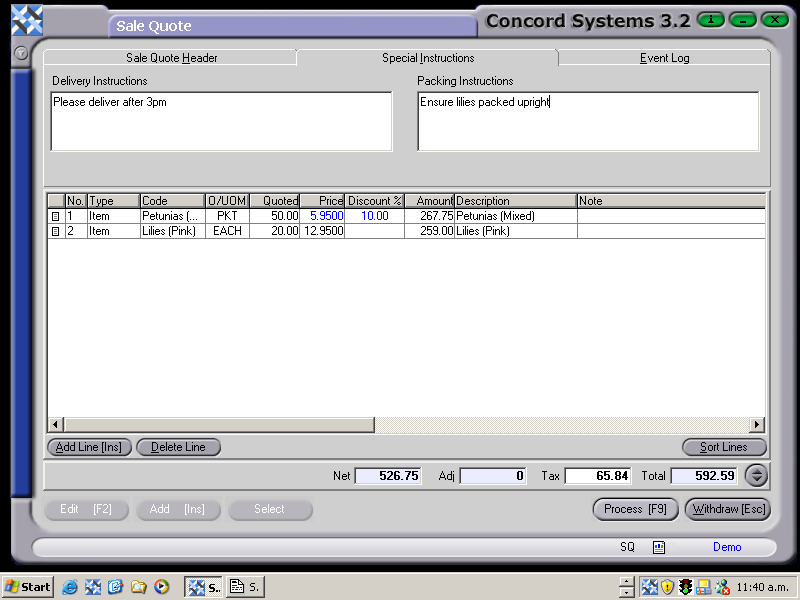Click the Demo link in the status bar

pos(727,547)
